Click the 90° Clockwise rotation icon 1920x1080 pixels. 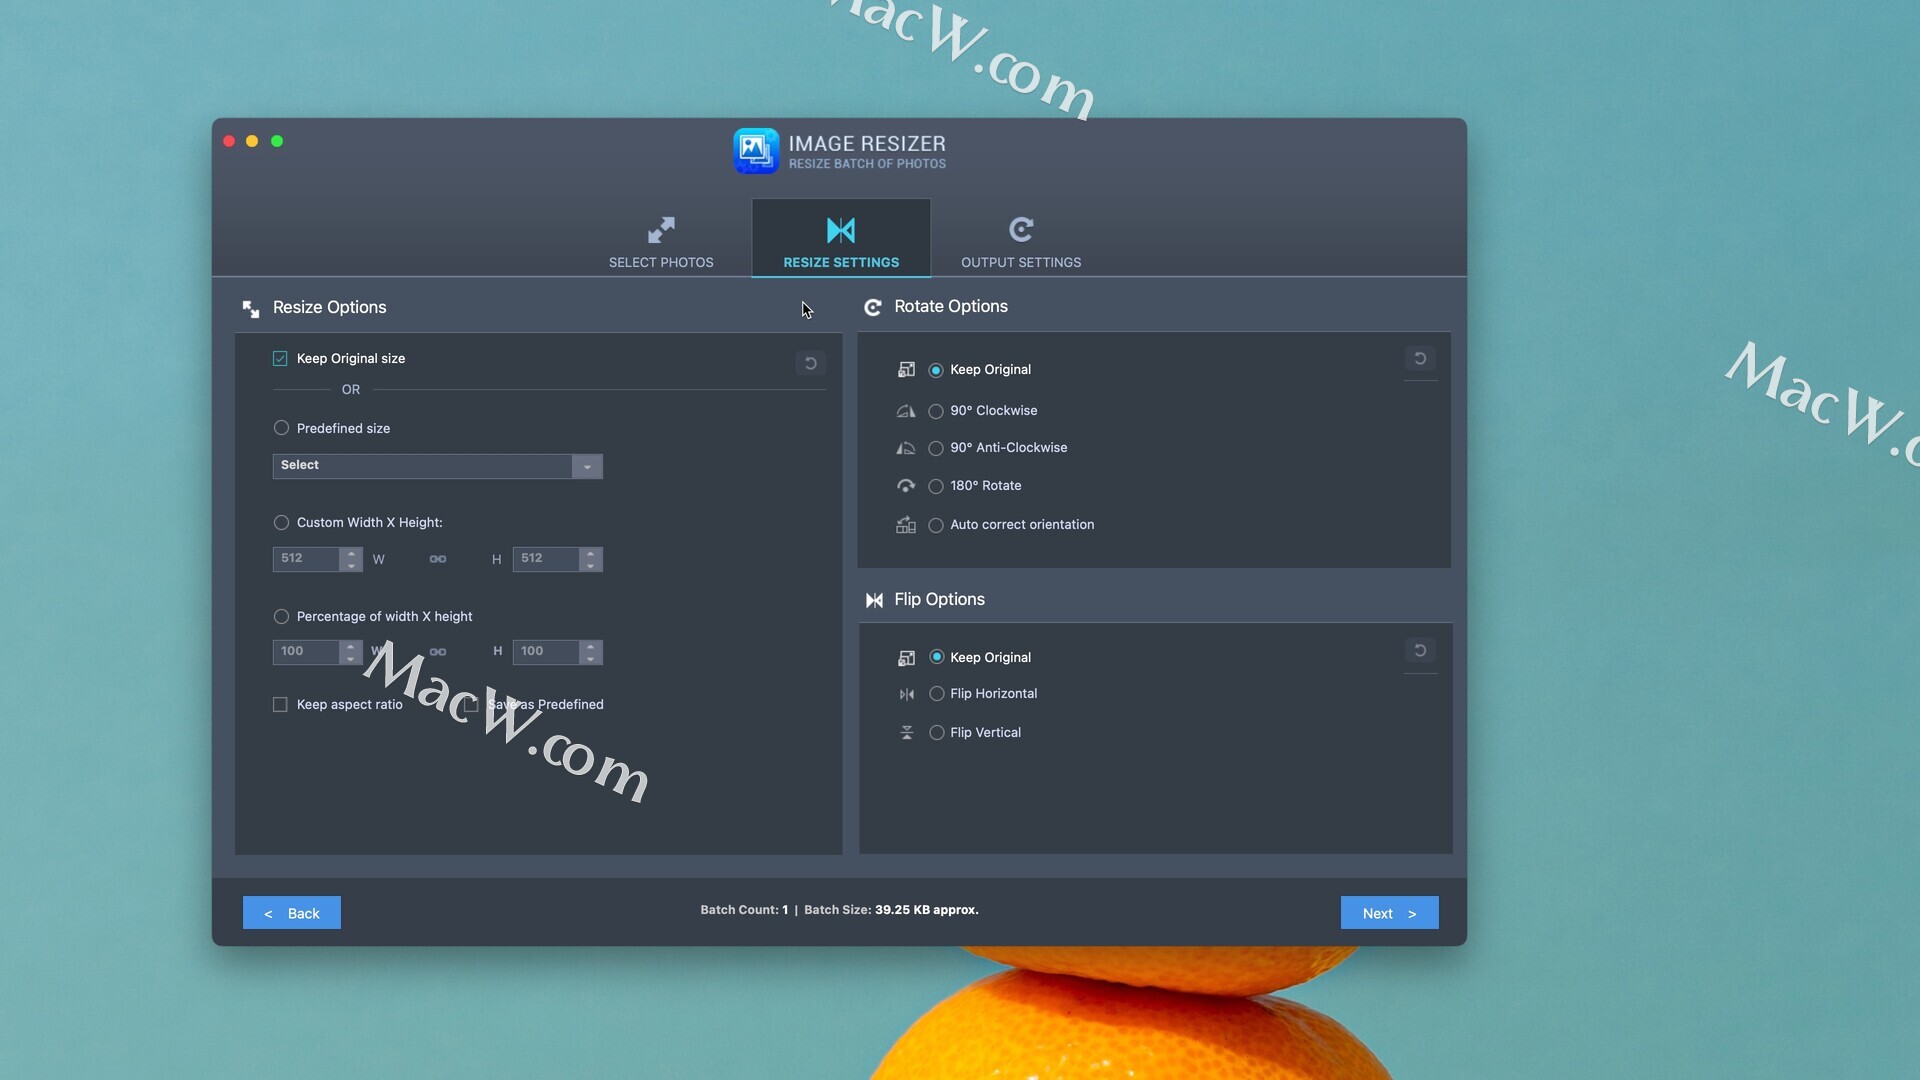(906, 411)
